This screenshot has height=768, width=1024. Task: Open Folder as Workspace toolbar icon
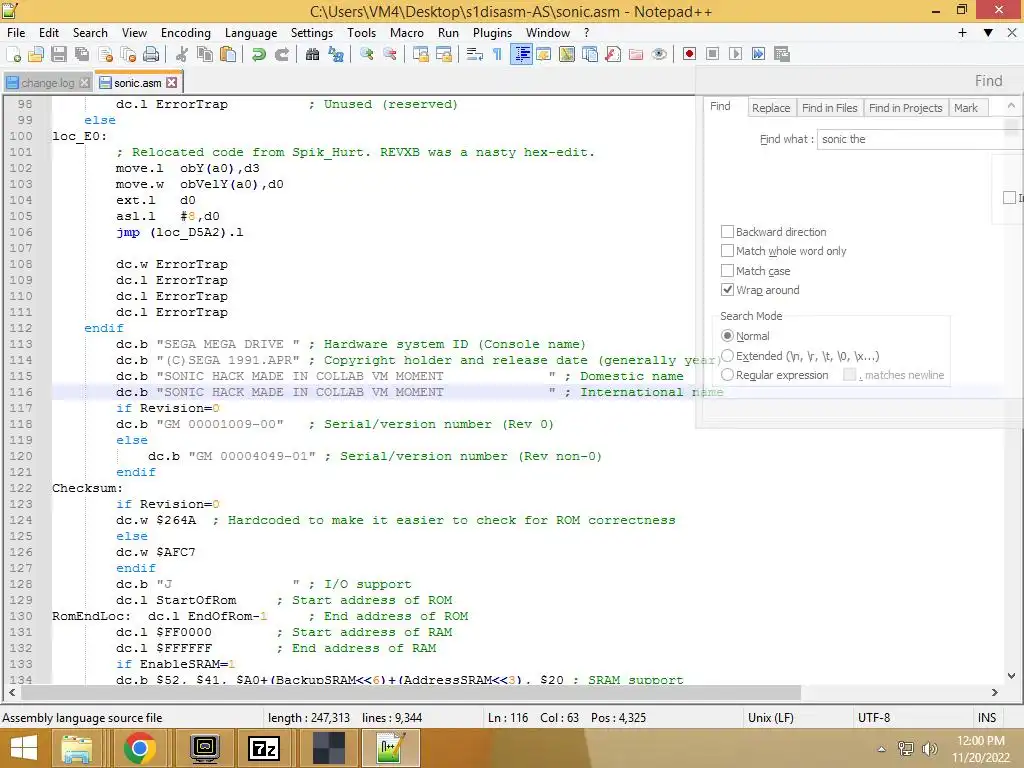coord(636,54)
